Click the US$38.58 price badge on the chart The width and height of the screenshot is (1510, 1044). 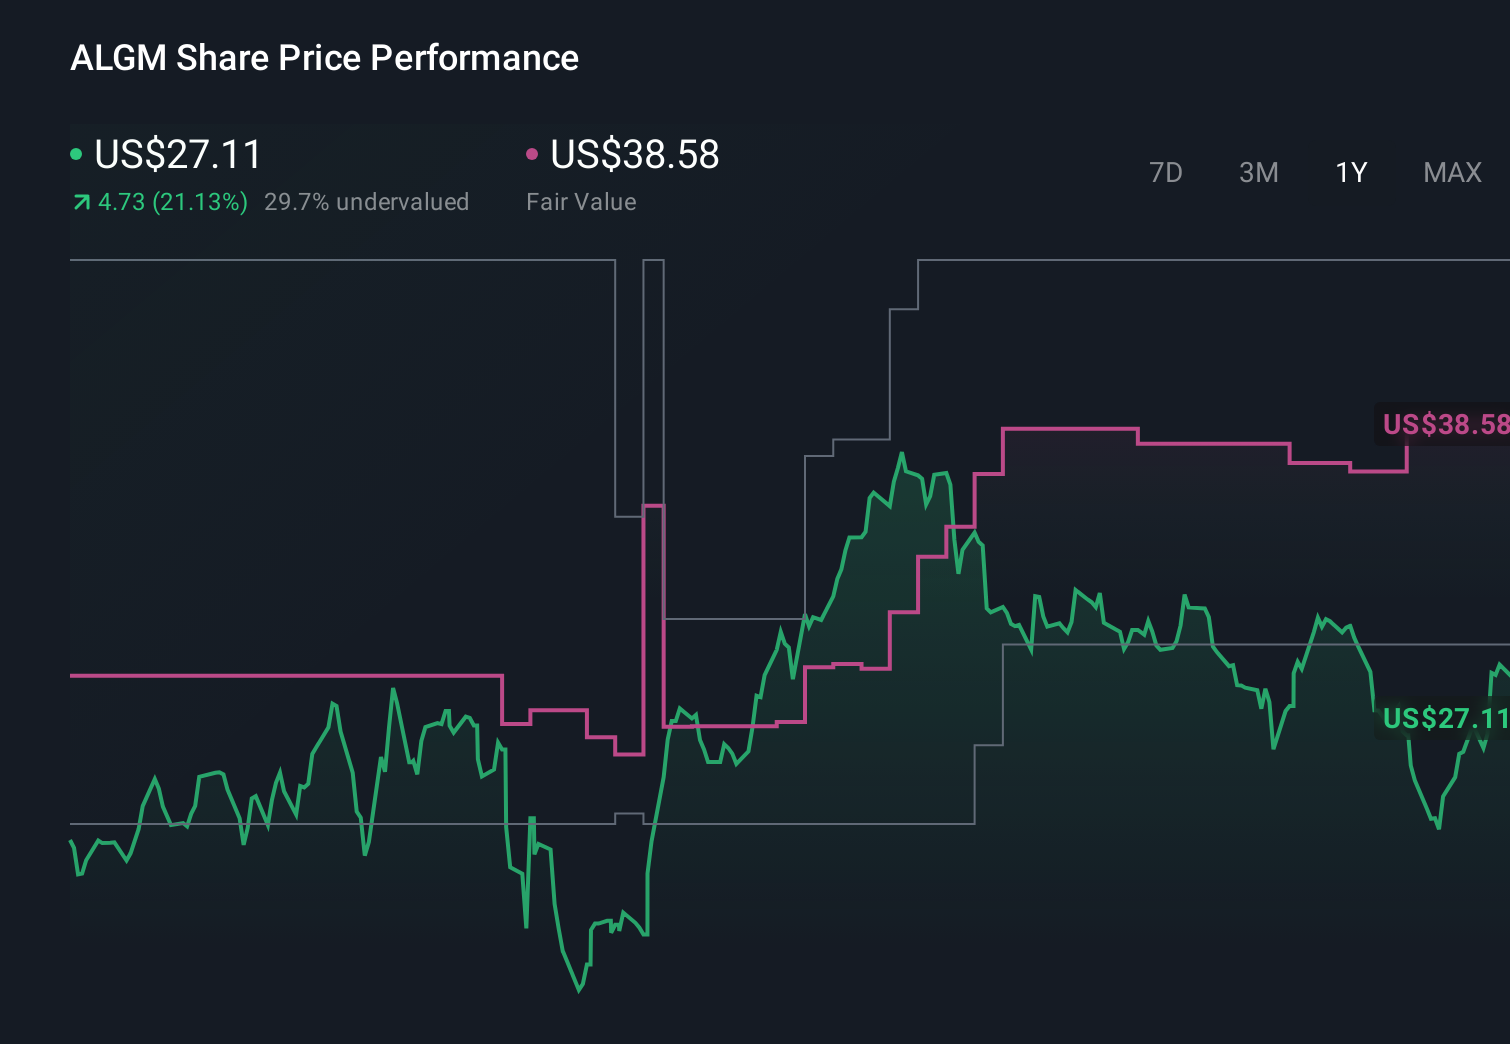pos(1444,424)
